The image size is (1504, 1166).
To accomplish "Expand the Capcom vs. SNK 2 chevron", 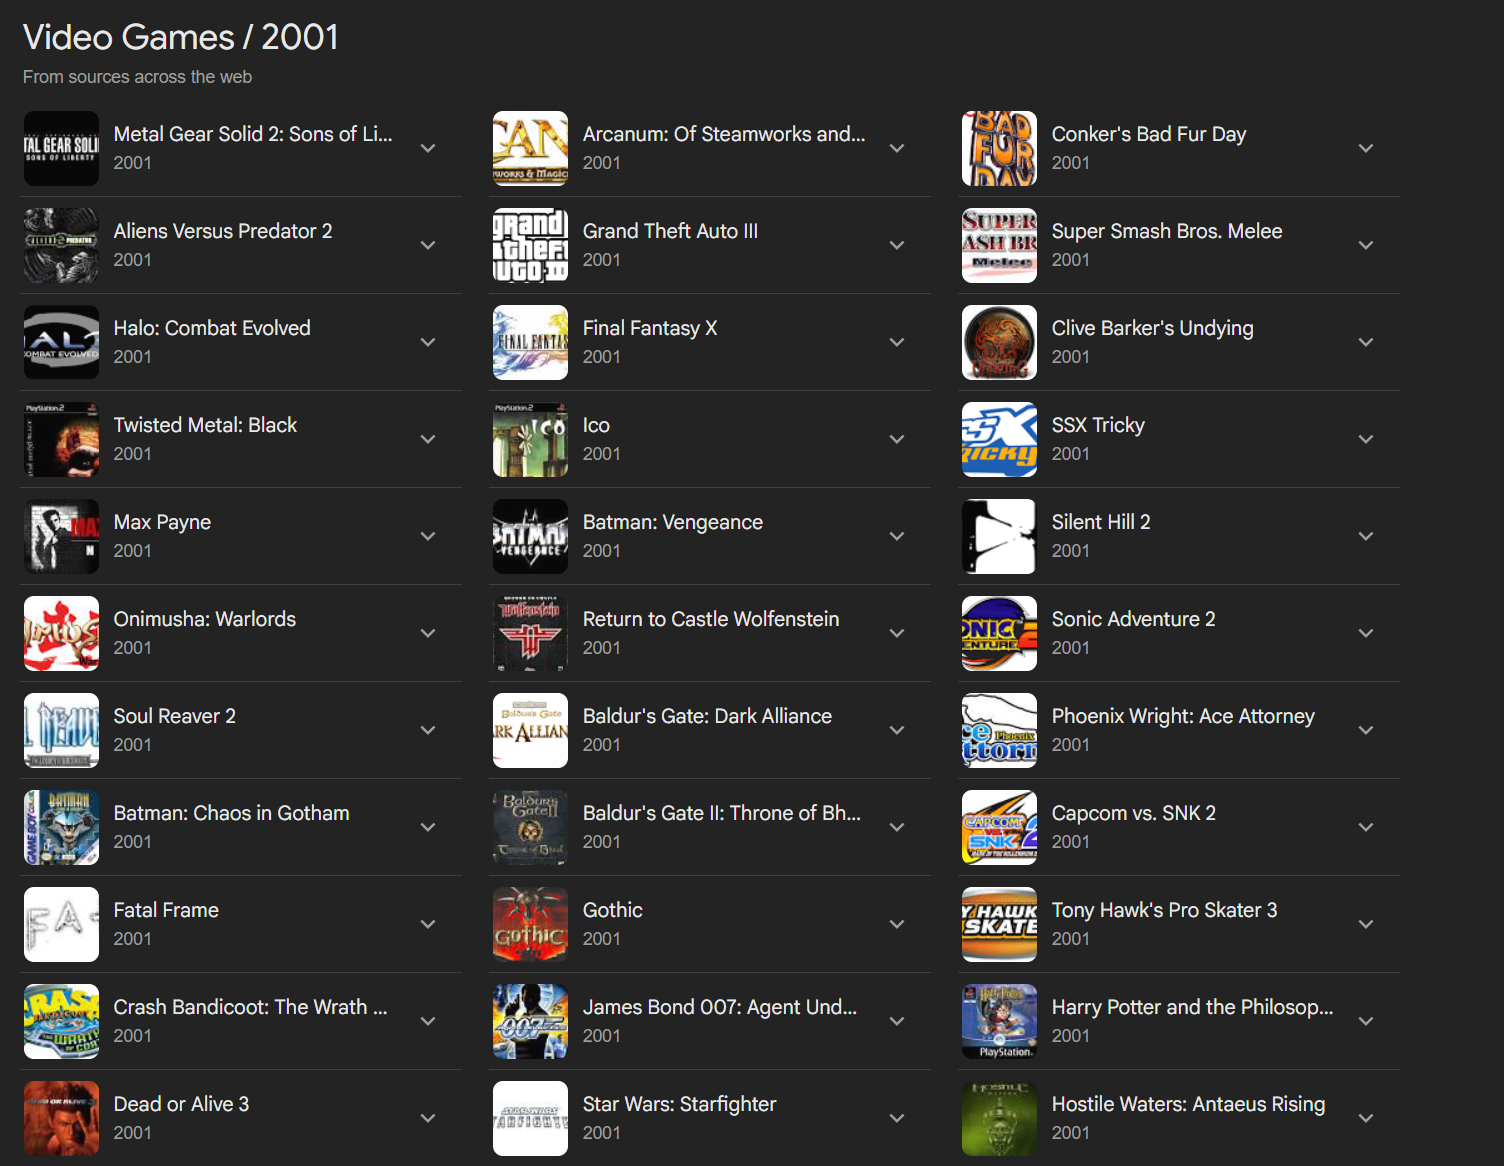I will [x=1366, y=827].
